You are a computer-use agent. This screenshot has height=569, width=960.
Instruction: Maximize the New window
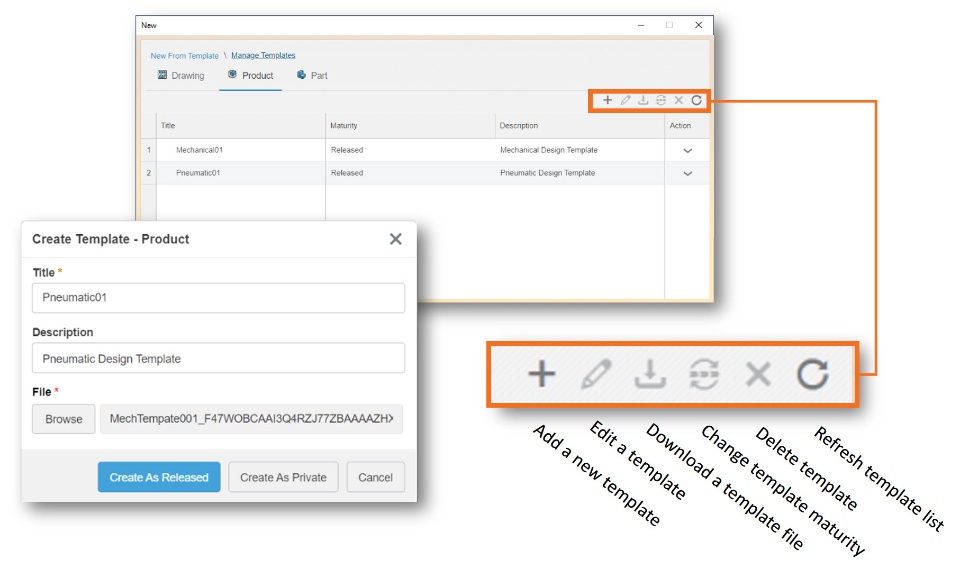pyautogui.click(x=669, y=25)
